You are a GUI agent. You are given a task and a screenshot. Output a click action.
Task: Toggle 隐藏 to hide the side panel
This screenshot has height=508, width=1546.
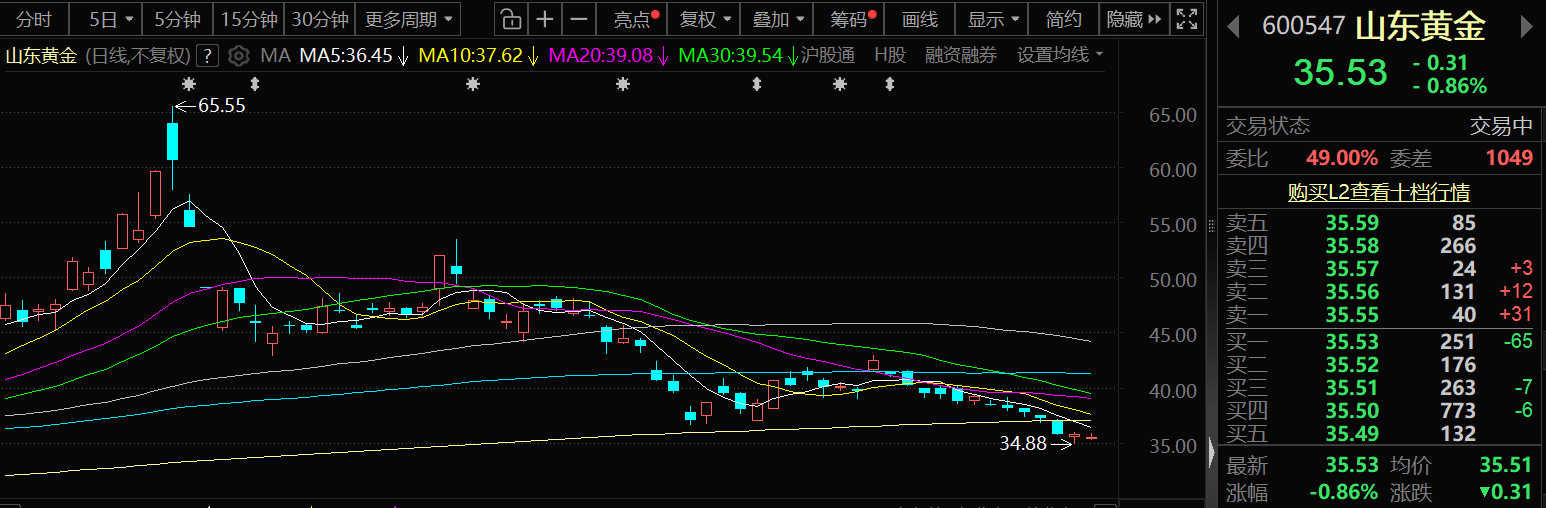(x=1134, y=19)
